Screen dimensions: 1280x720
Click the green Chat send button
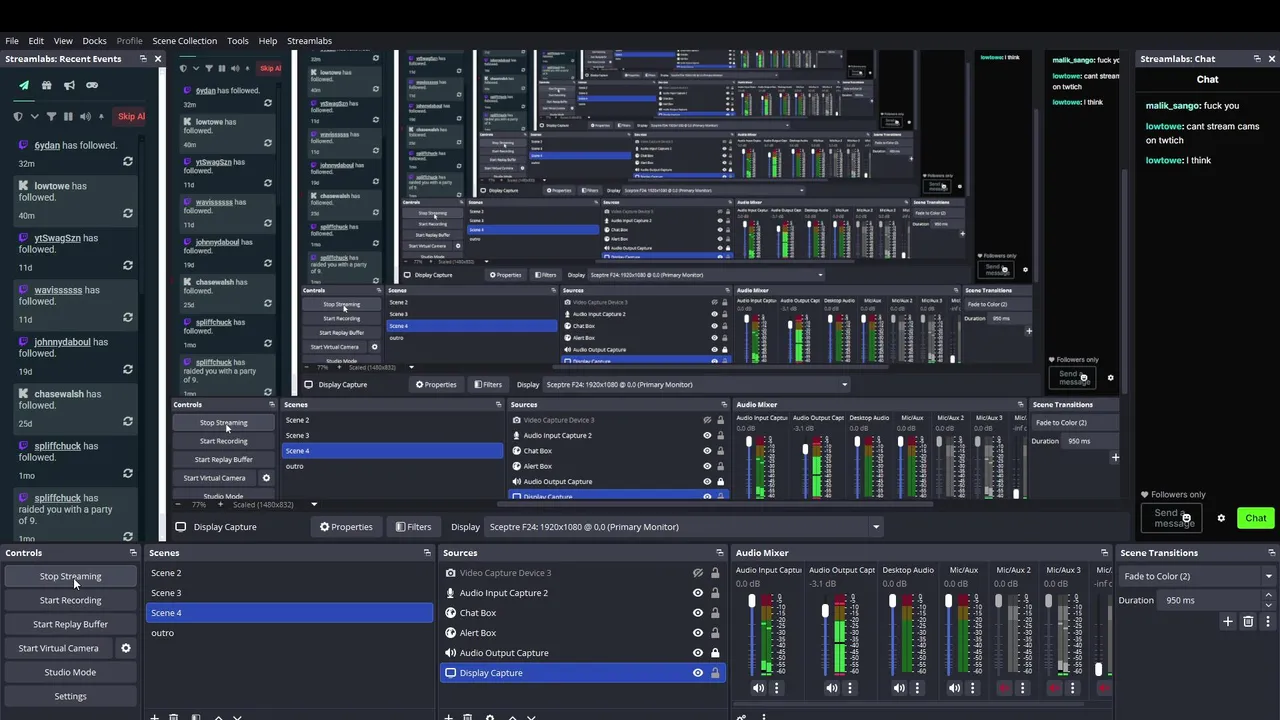tap(1255, 518)
